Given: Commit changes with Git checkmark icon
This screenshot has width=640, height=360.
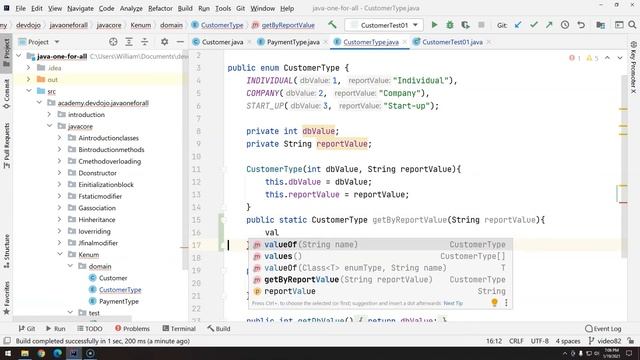Looking at the screenshot, I should tap(533, 25).
